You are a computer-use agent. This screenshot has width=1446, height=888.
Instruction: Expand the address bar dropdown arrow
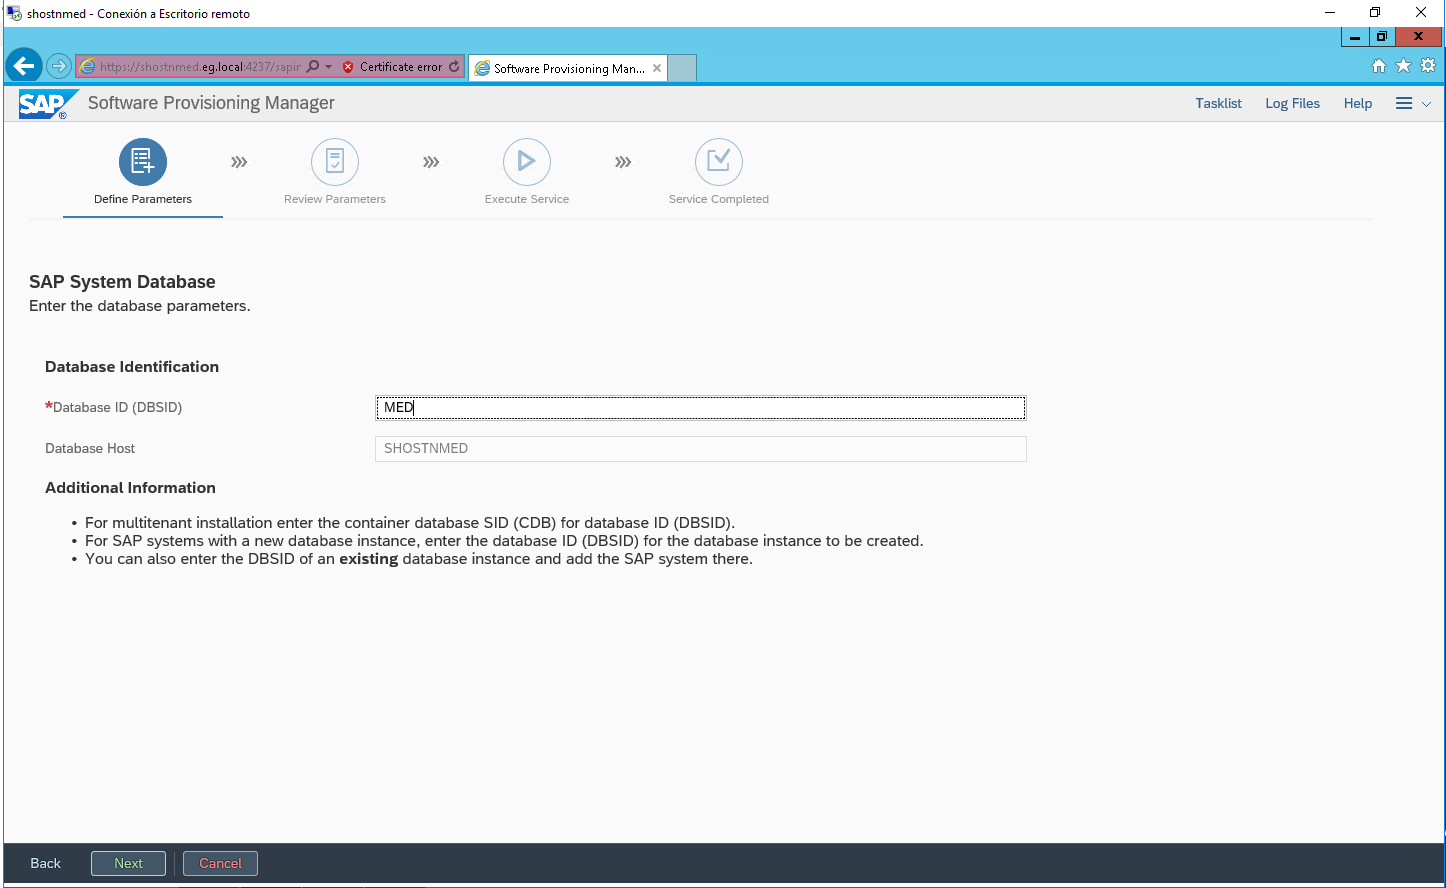click(x=328, y=67)
